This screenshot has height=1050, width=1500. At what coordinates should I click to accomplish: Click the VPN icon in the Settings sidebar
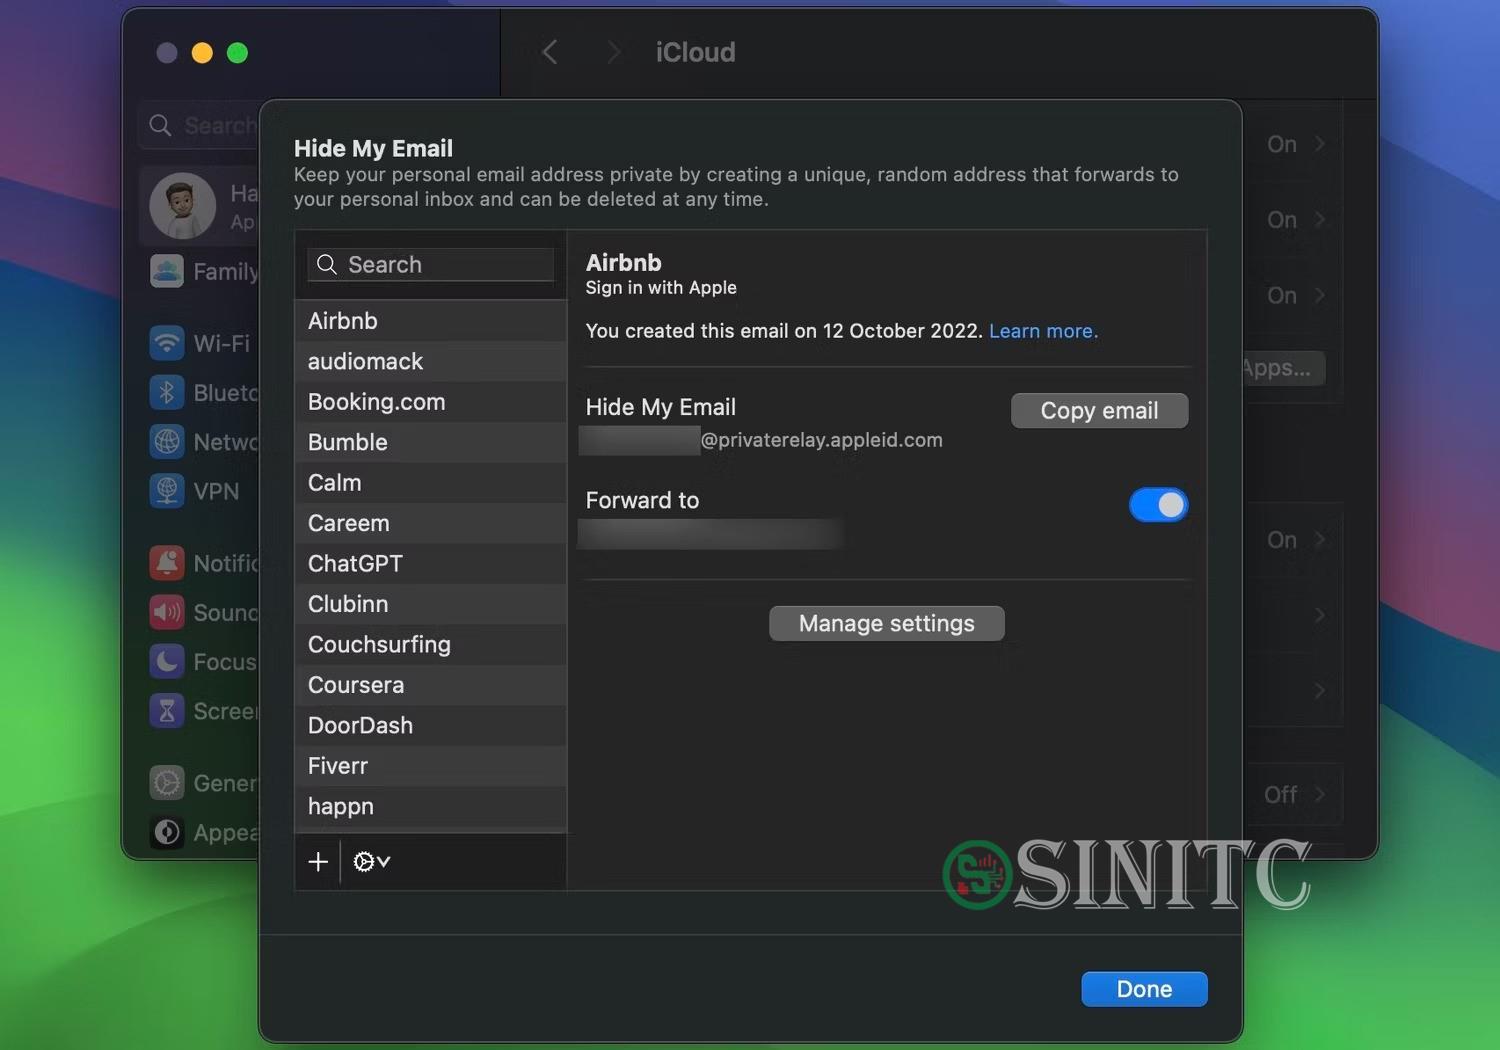(167, 491)
